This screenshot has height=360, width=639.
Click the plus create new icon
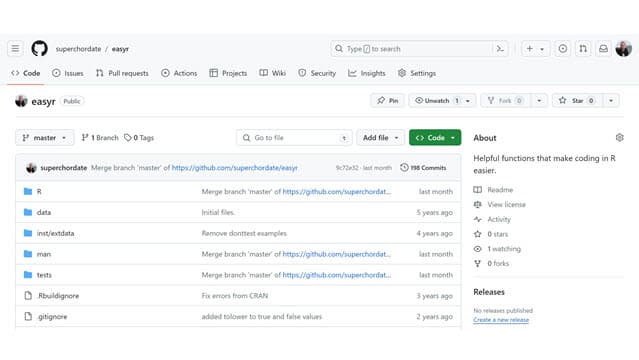click(529, 49)
